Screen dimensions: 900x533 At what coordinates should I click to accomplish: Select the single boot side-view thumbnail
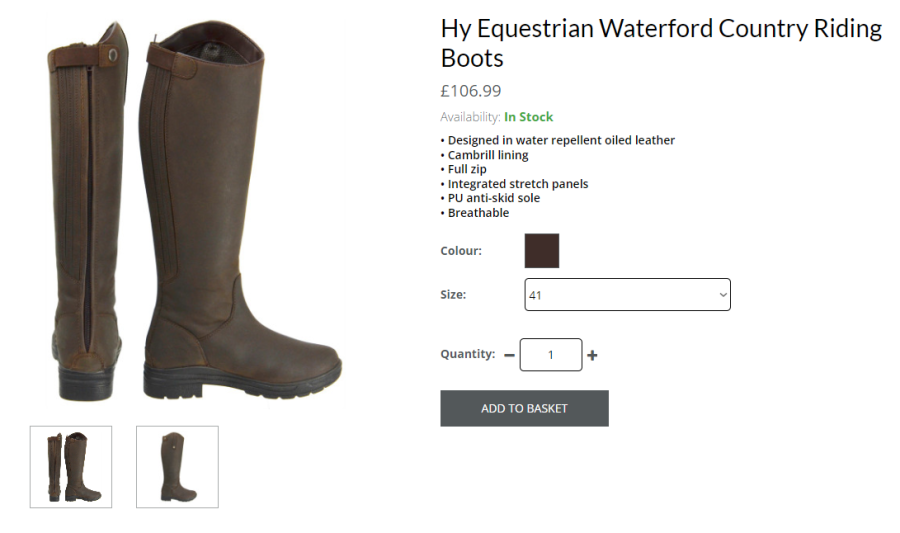tap(177, 466)
